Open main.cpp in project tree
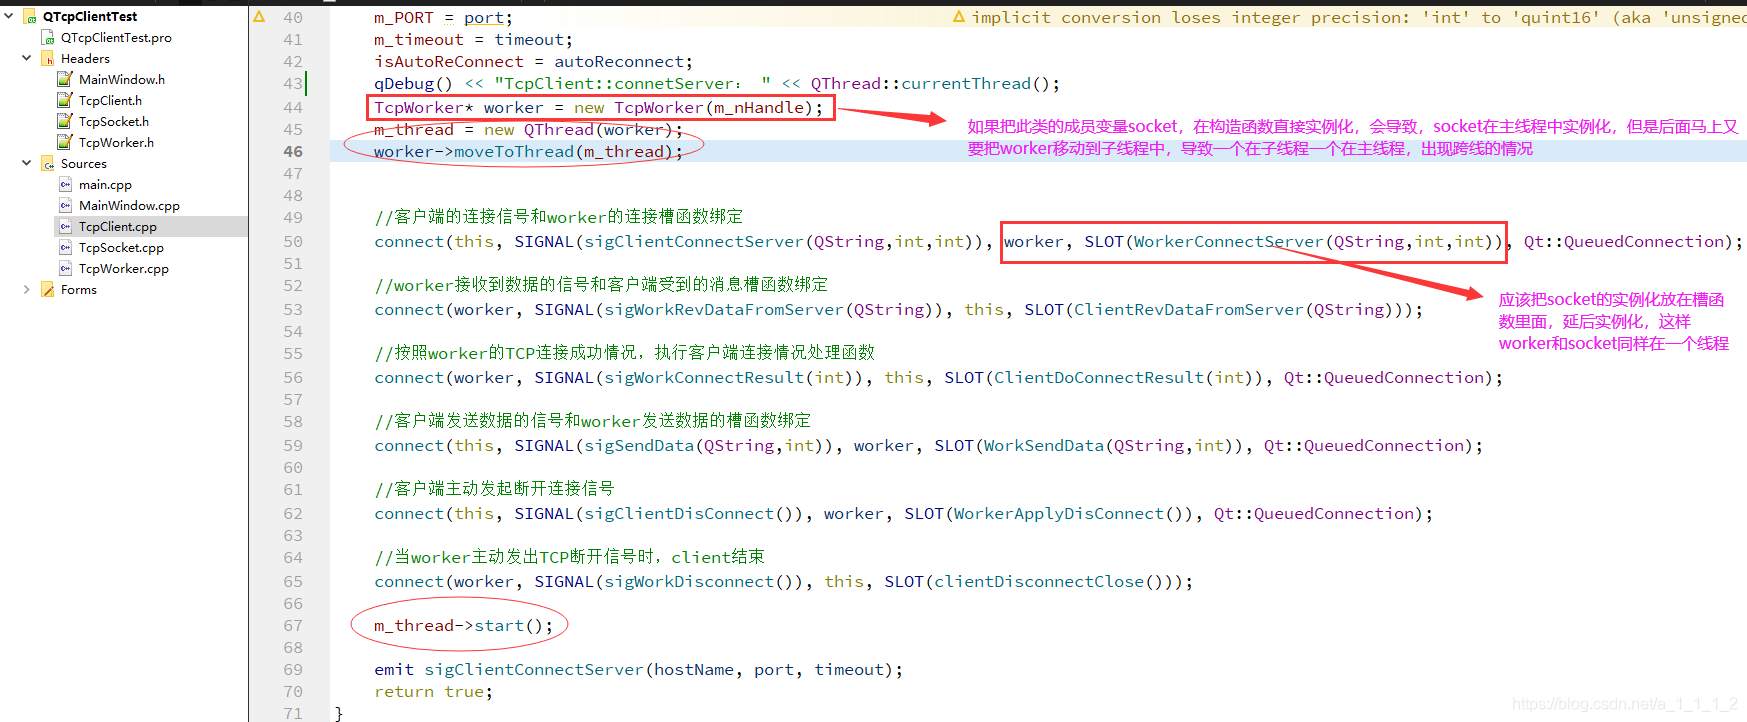 (105, 184)
